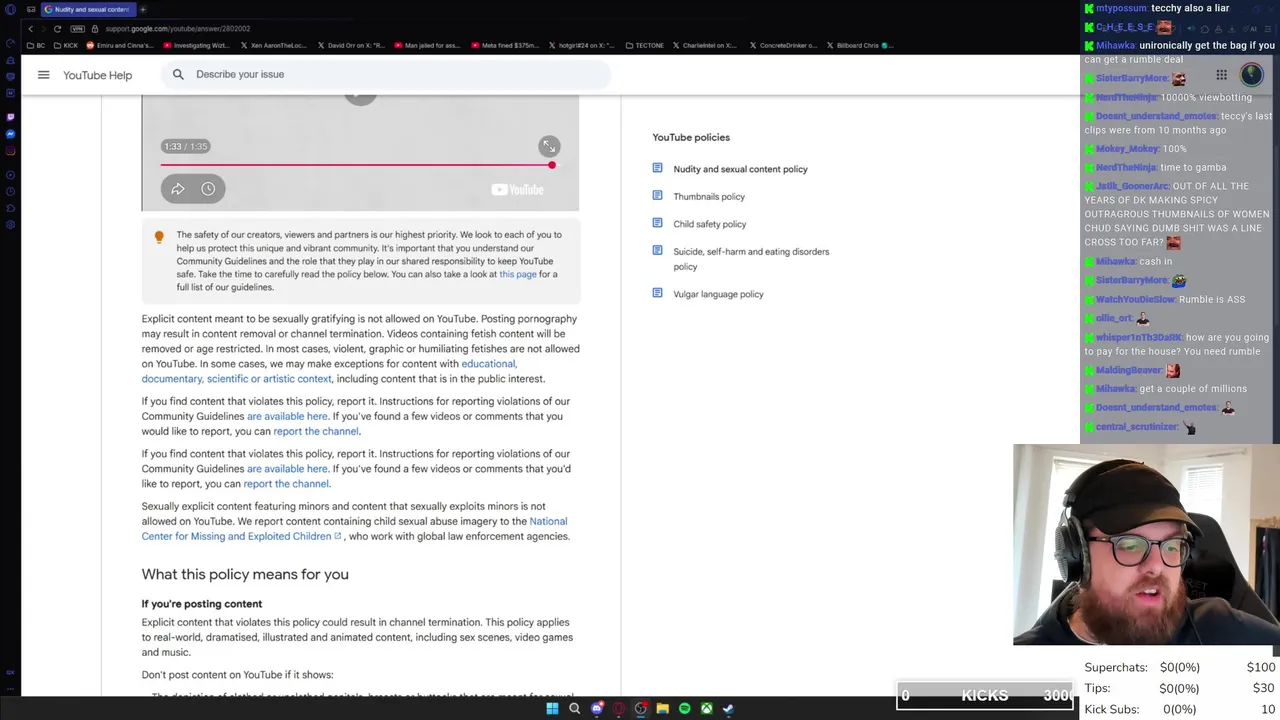Screen dimensions: 1280x720
Task: Open the 'Man jailed for ass...' bookmark
Action: click(x=427, y=45)
